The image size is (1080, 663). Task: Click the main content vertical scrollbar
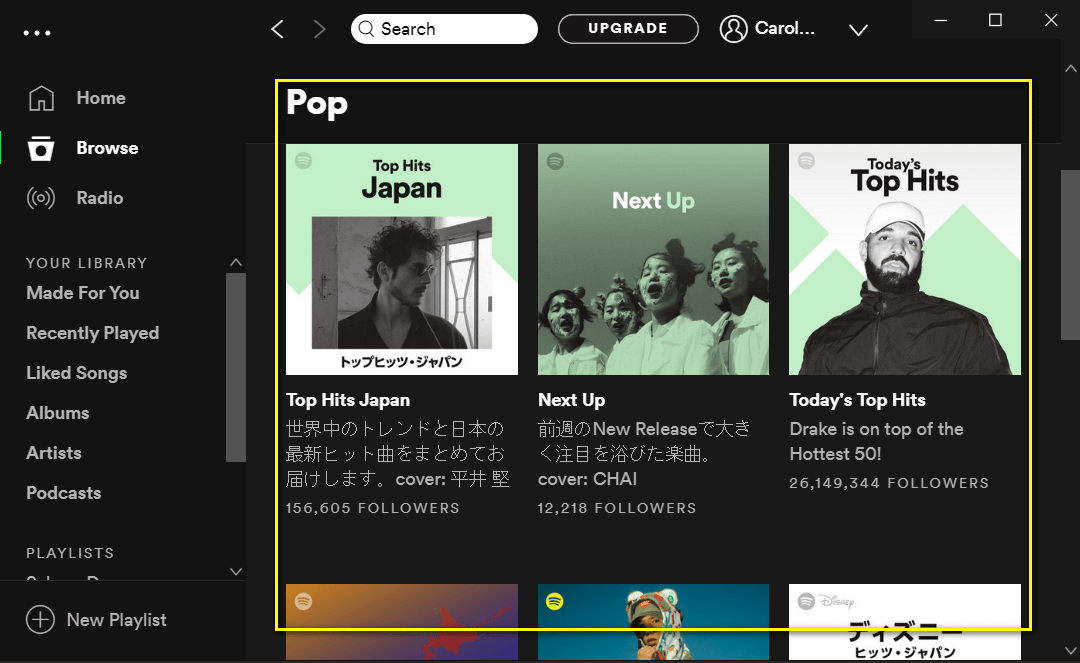pyautogui.click(x=1069, y=255)
